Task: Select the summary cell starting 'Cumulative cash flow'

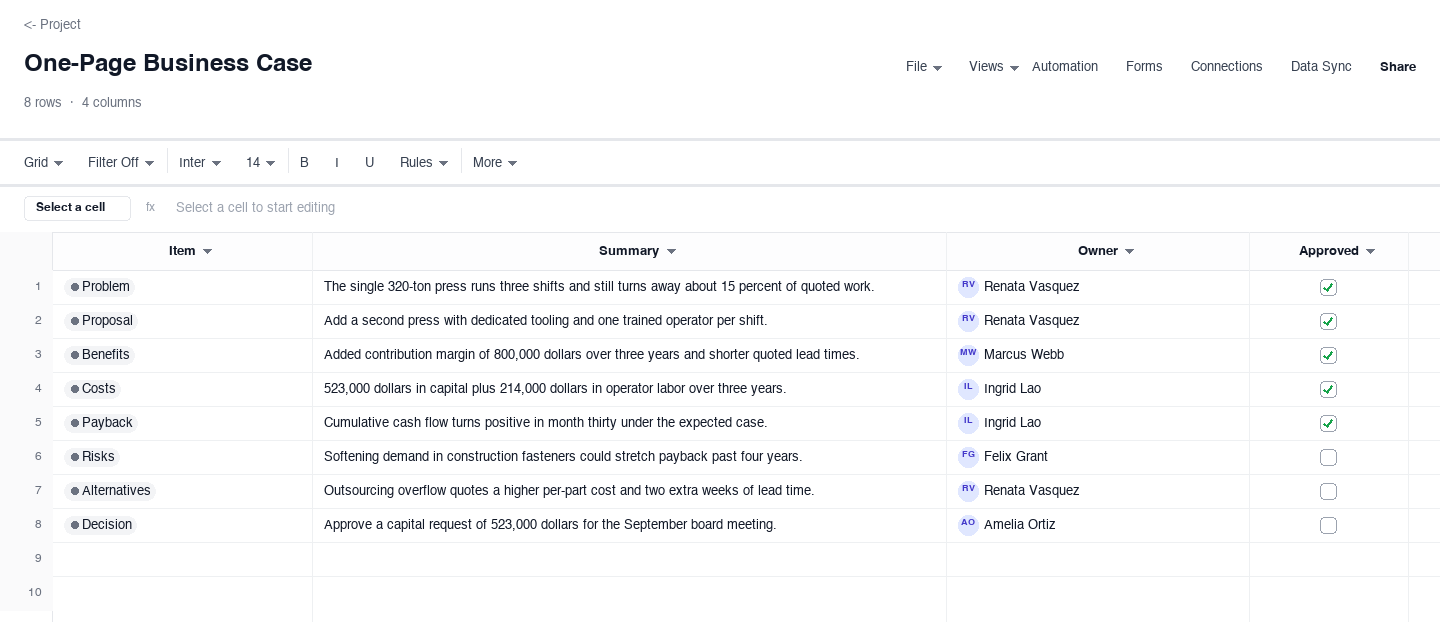Action: pyautogui.click(x=629, y=423)
